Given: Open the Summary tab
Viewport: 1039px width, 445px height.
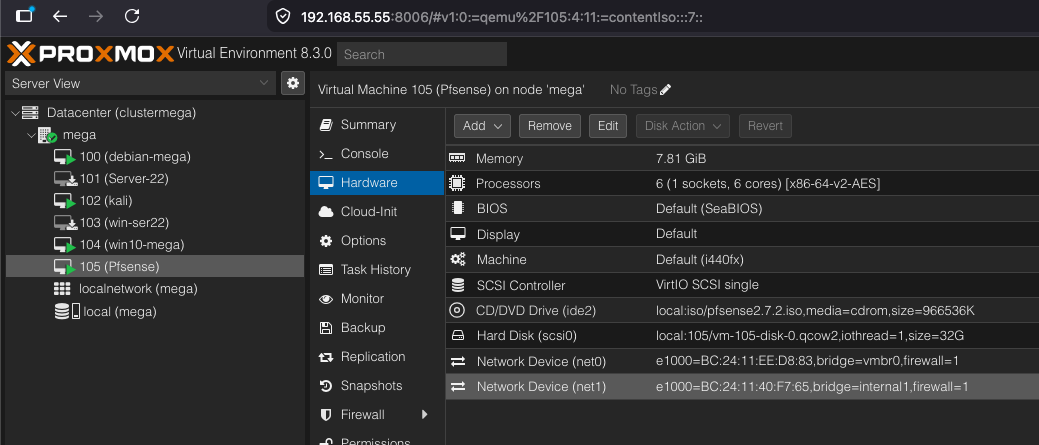Looking at the screenshot, I should pyautogui.click(x=377, y=124).
